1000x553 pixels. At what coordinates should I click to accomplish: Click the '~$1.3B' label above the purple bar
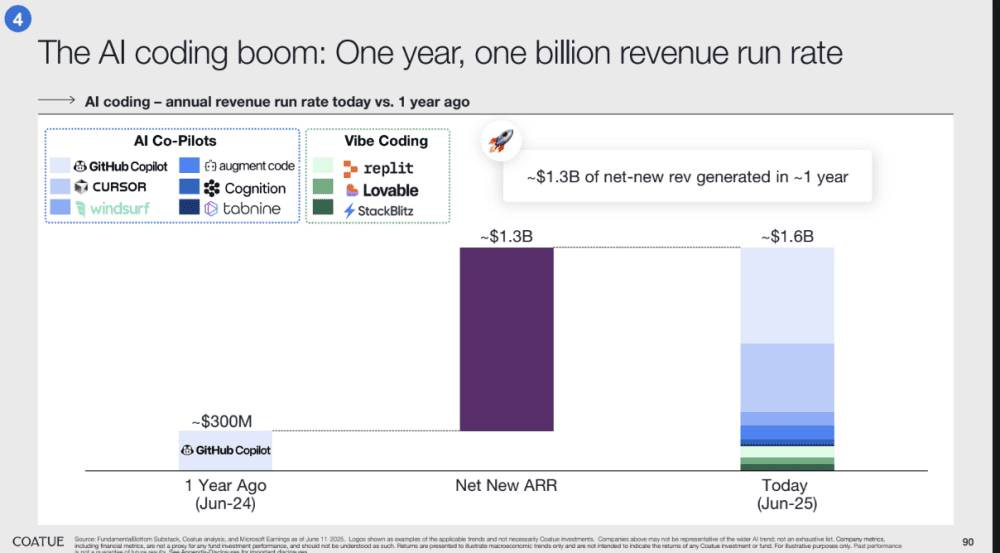click(x=506, y=237)
